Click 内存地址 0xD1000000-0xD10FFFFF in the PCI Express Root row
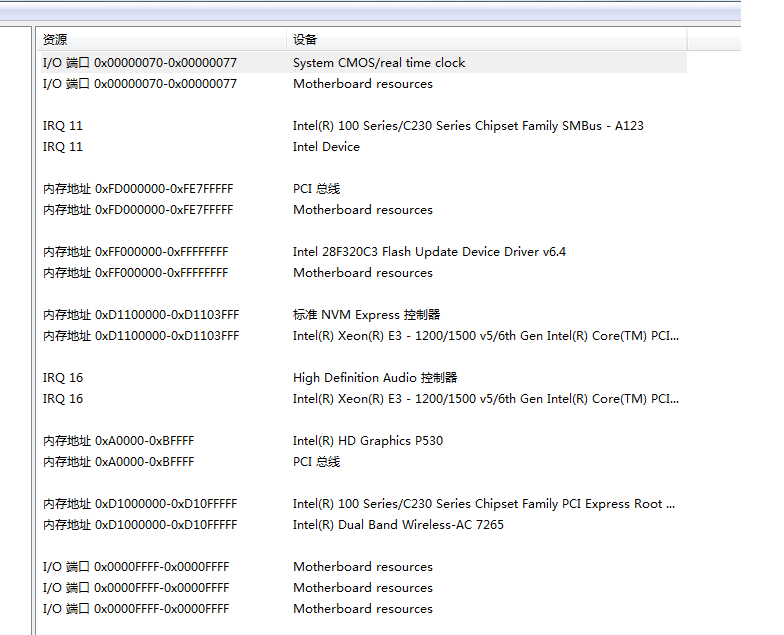The width and height of the screenshot is (784, 635). 140,504
